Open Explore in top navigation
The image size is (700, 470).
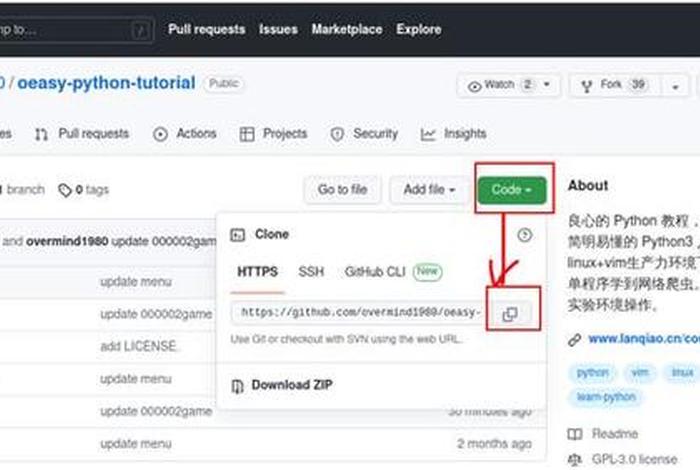pos(419,29)
